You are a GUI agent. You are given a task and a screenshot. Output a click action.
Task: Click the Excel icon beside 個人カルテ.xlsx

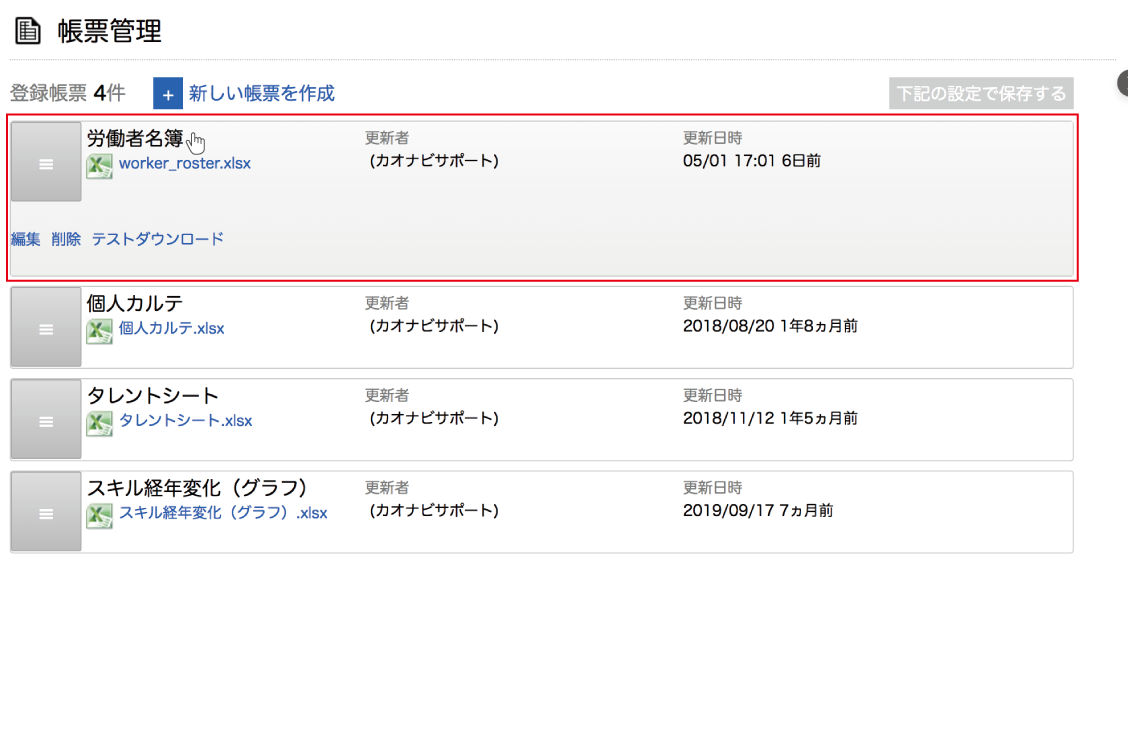pyautogui.click(x=99, y=330)
